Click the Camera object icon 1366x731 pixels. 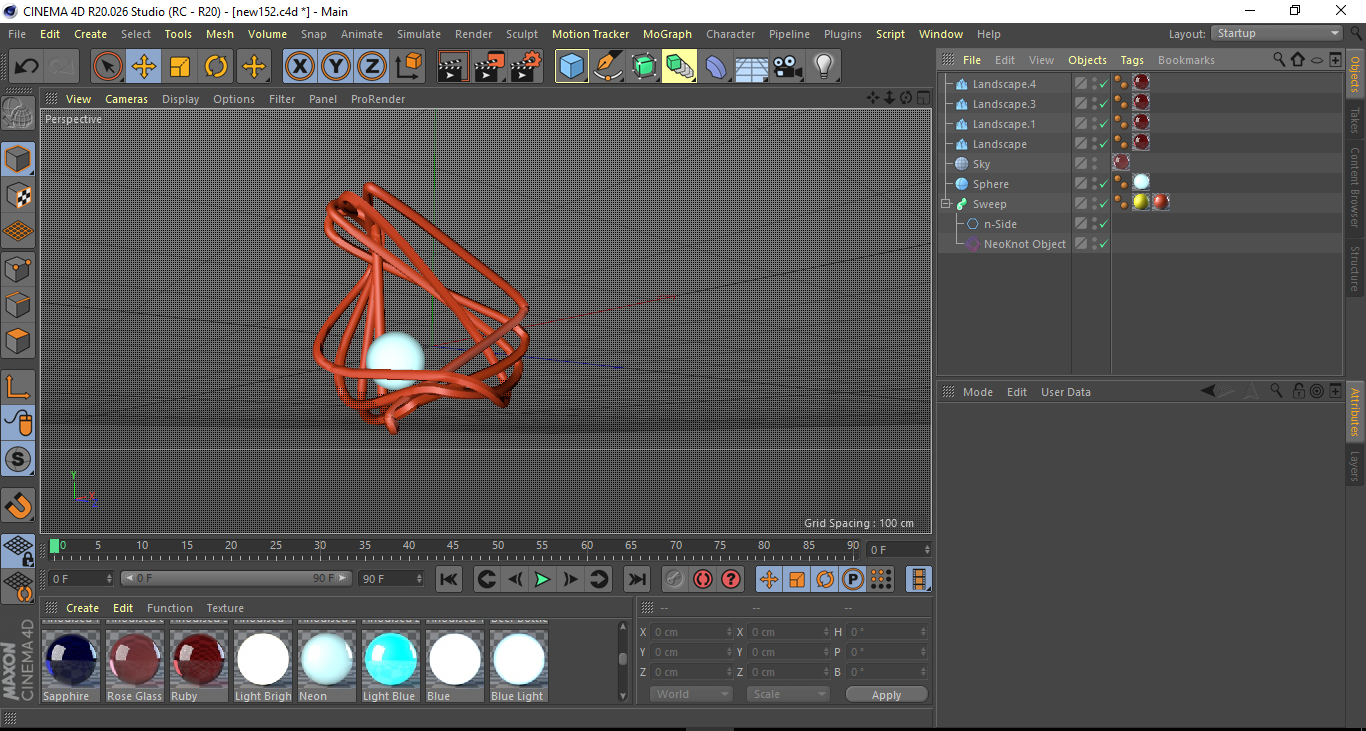point(787,67)
